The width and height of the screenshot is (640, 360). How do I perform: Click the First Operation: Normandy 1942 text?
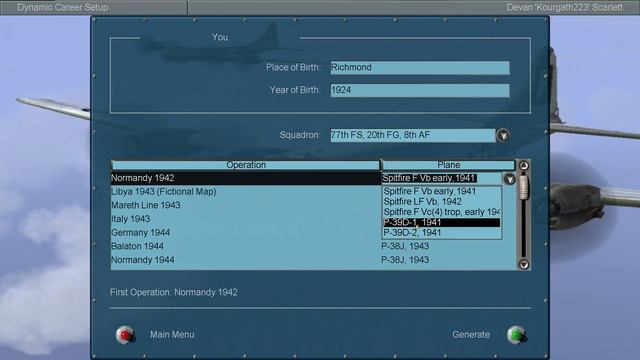coord(173,292)
